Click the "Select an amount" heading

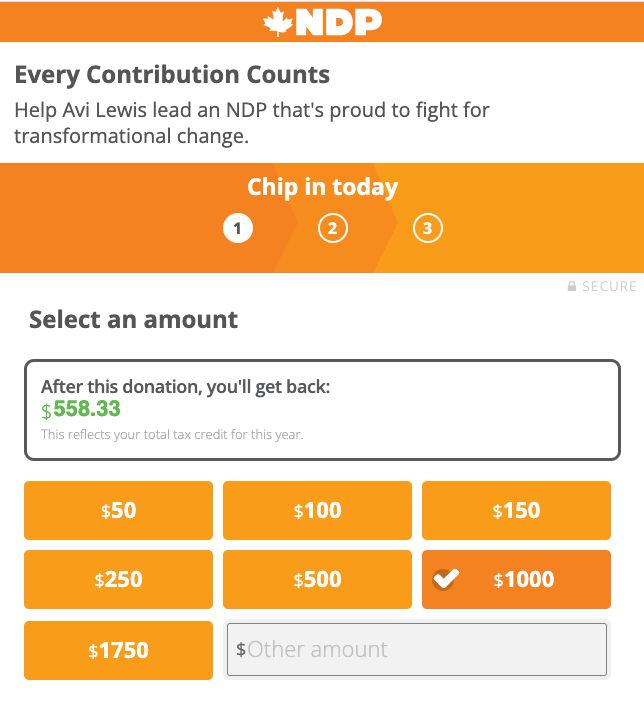[133, 320]
